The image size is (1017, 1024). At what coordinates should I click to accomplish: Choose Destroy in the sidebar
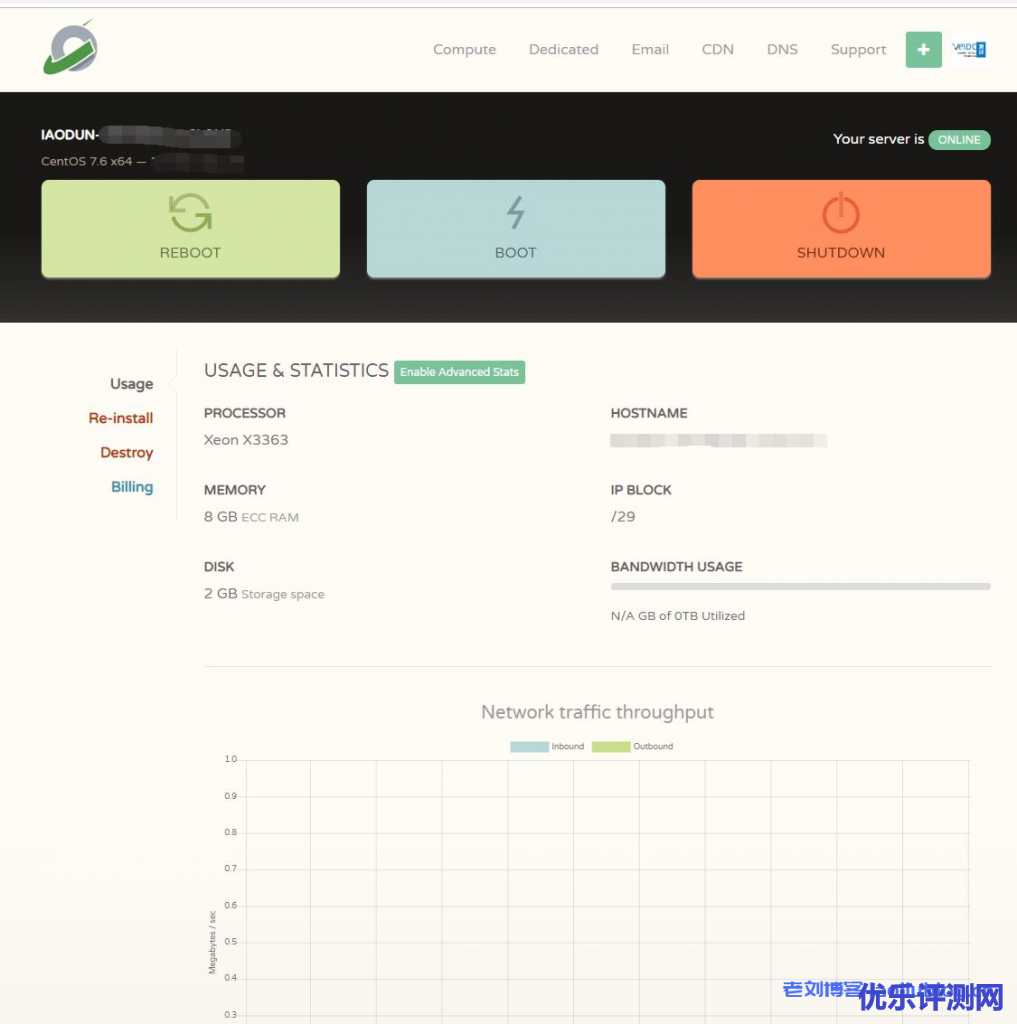coord(126,453)
